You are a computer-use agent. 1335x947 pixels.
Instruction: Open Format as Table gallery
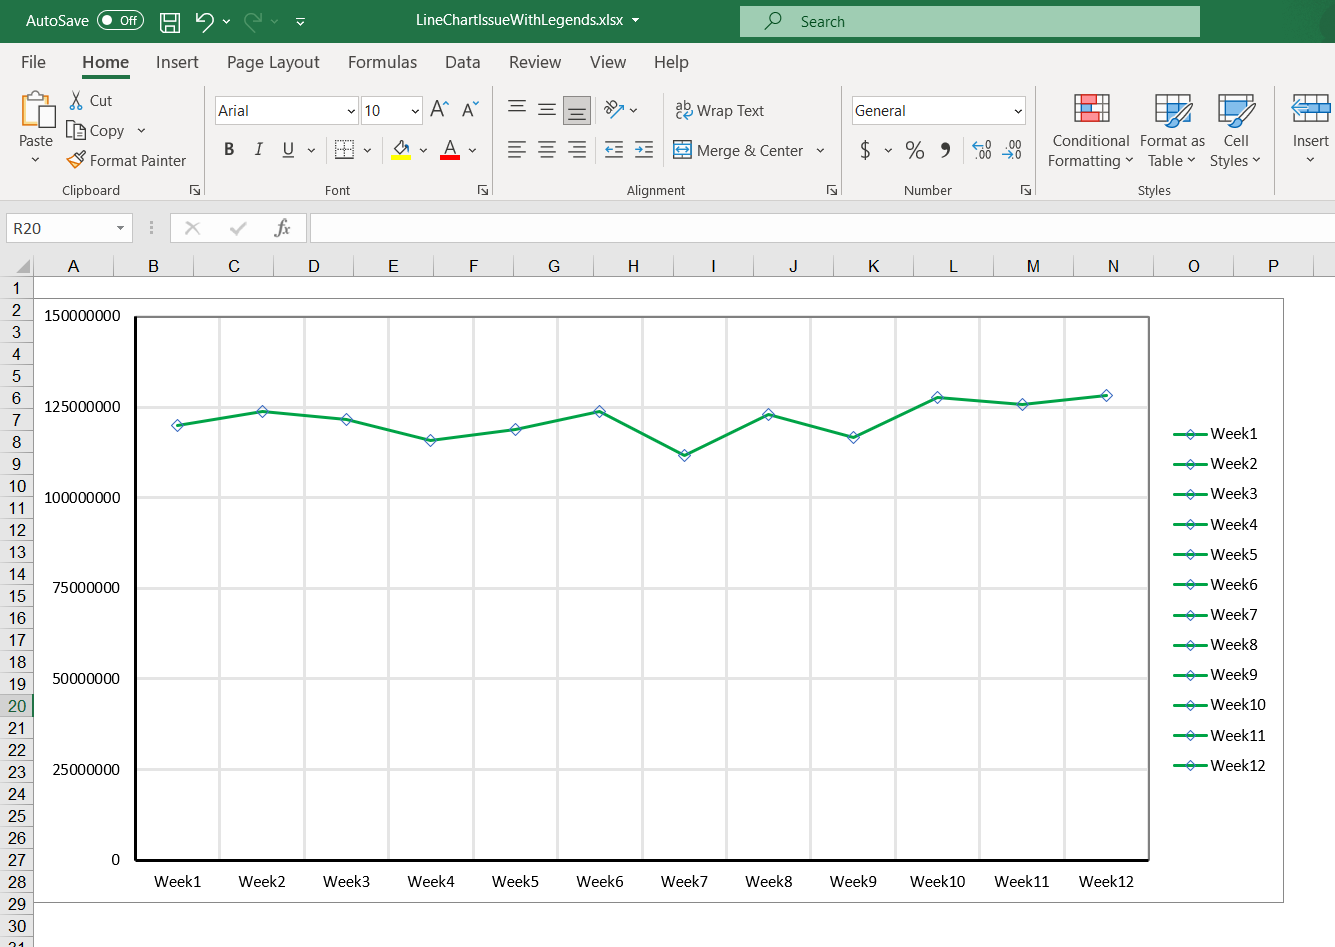click(1172, 130)
